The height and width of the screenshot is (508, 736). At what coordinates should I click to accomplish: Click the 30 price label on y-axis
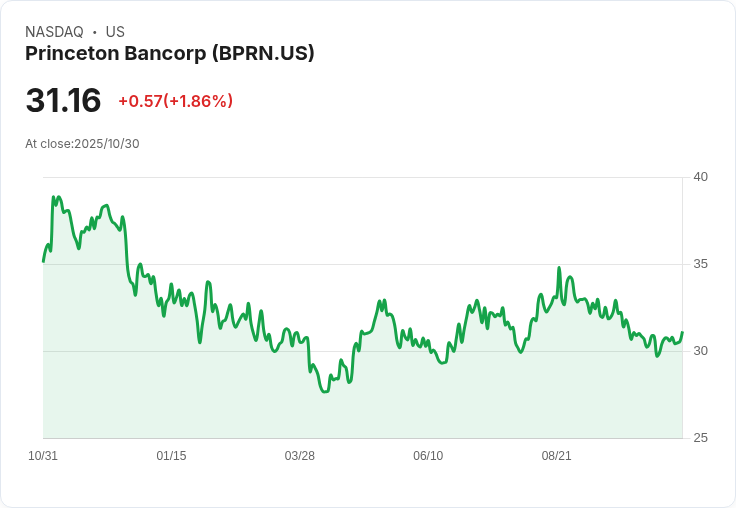[x=700, y=351]
